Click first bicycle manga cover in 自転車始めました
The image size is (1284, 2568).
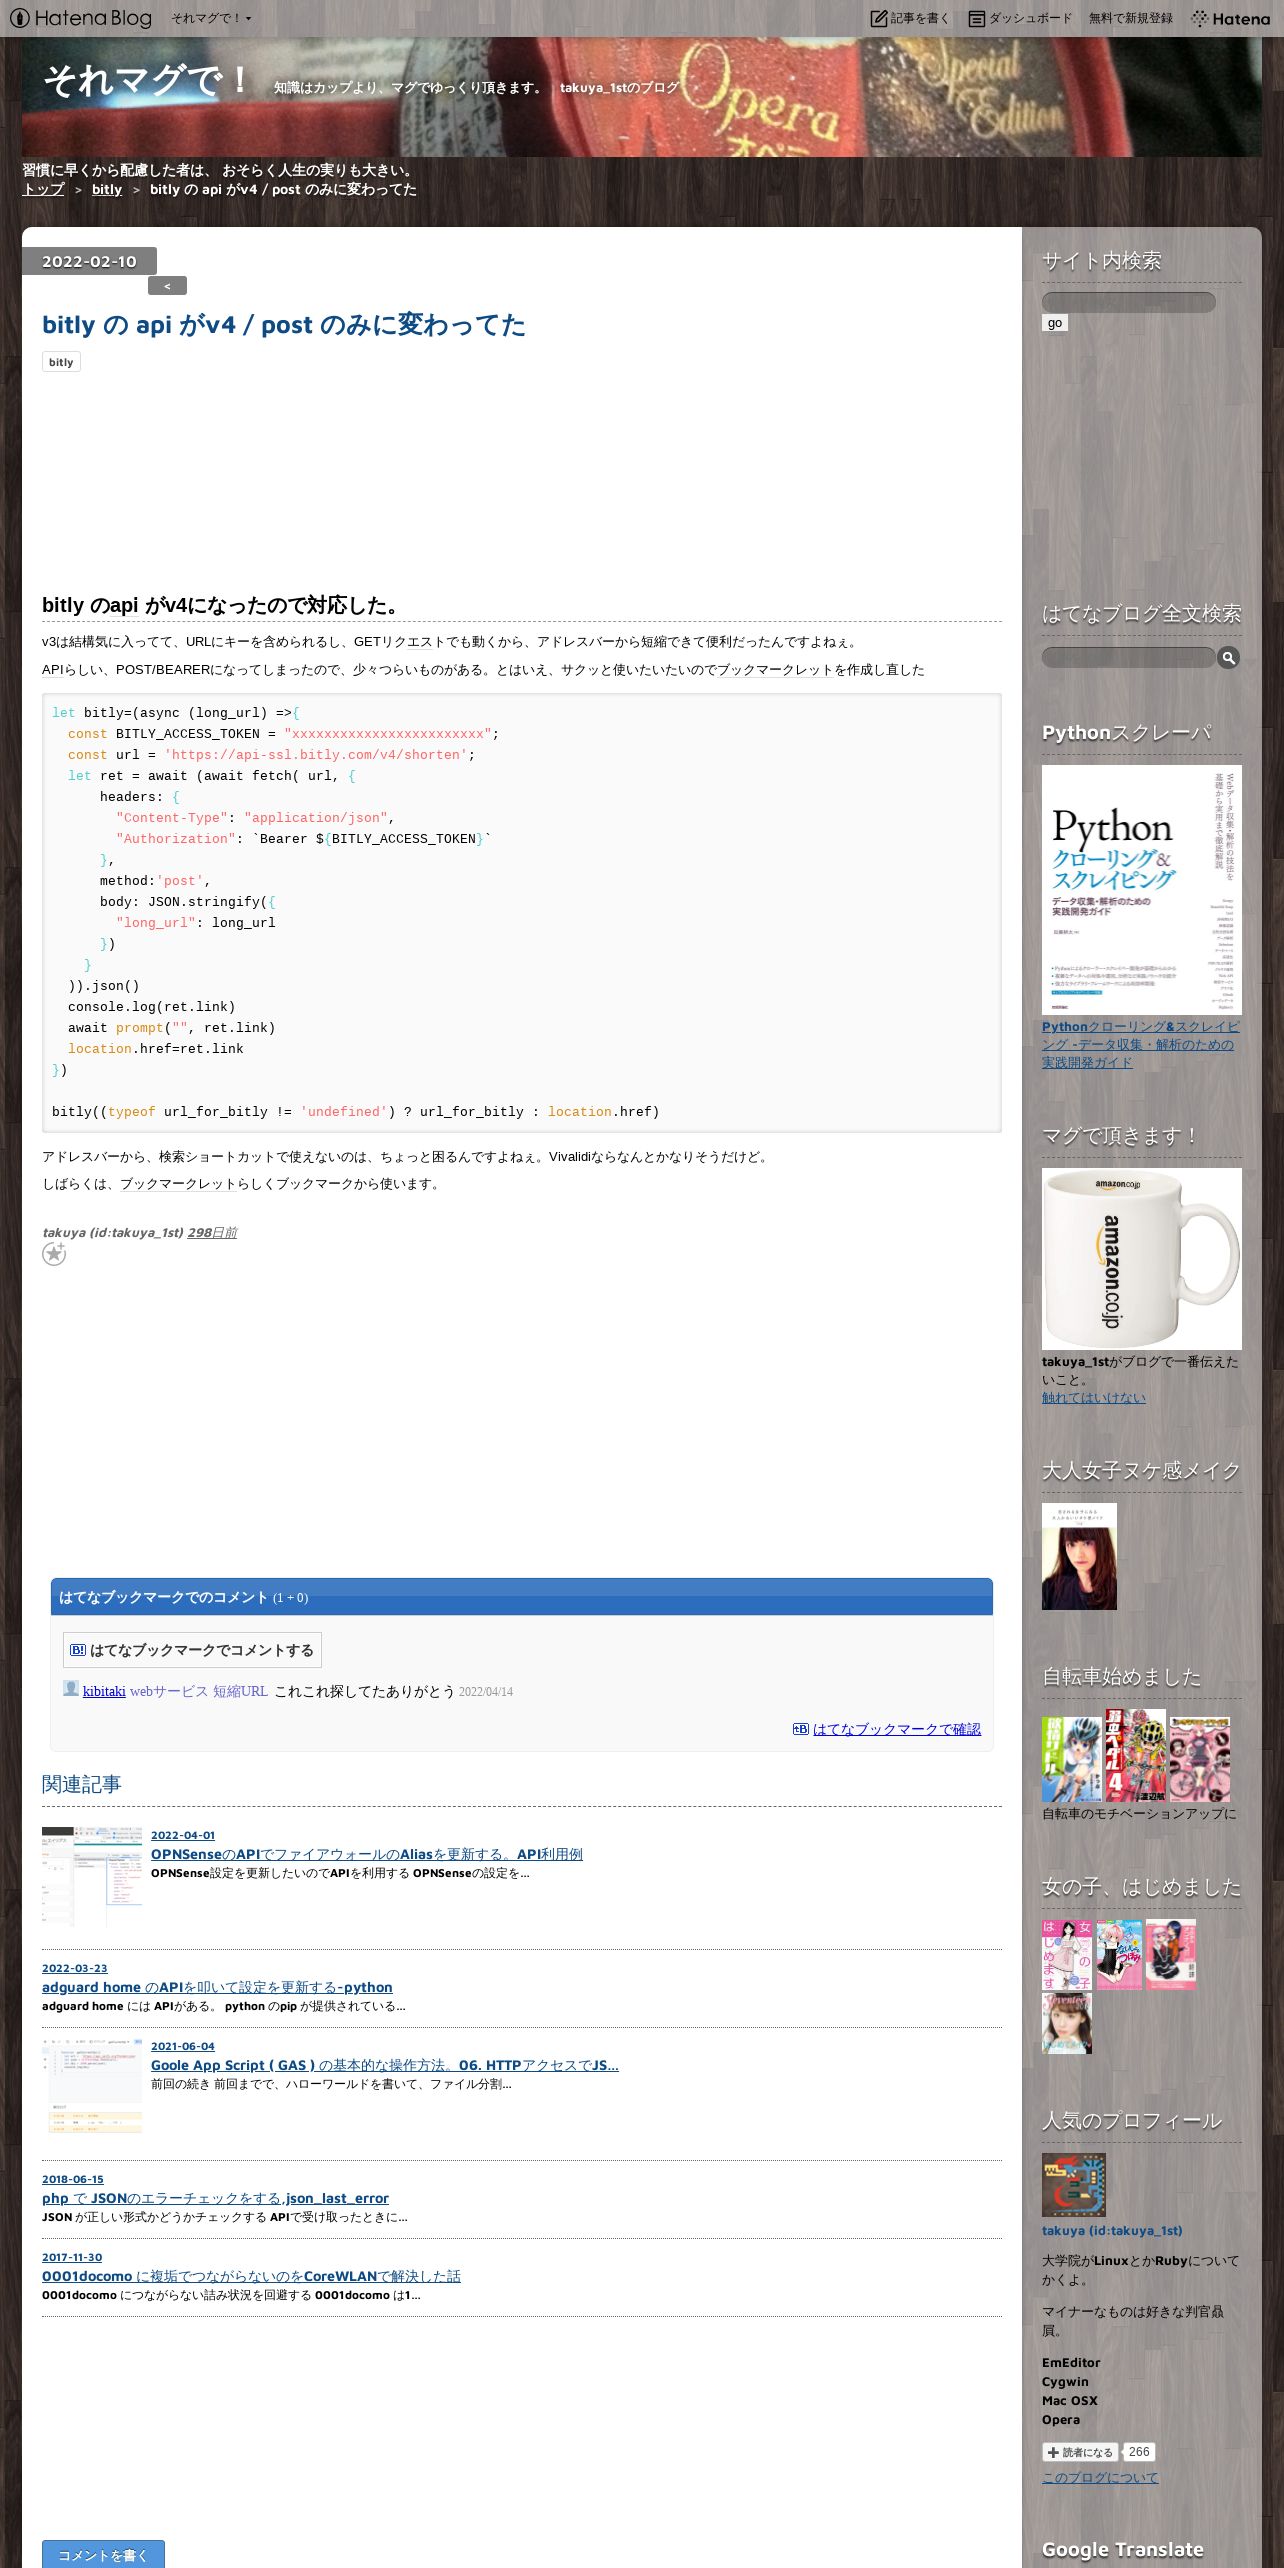point(1072,1759)
